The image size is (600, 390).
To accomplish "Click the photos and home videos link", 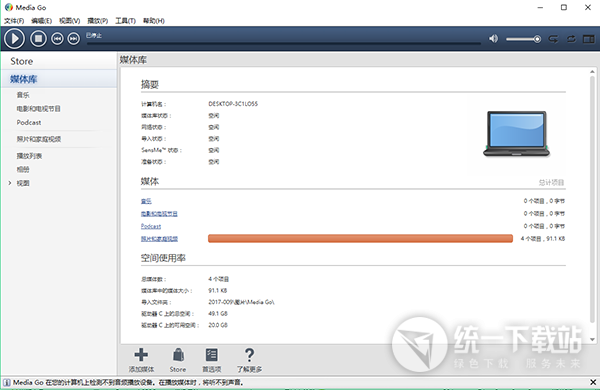I will [159, 239].
